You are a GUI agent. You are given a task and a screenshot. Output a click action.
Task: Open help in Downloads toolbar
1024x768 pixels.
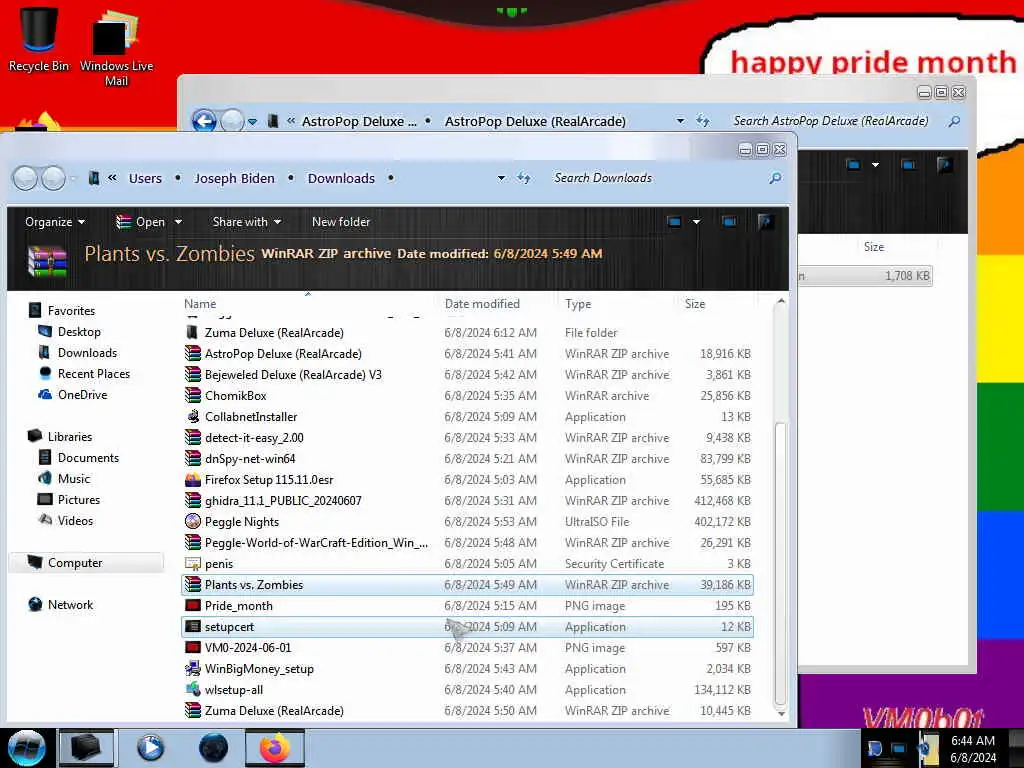pos(765,222)
